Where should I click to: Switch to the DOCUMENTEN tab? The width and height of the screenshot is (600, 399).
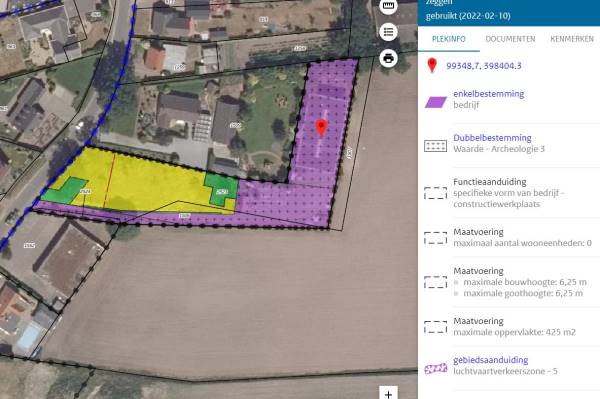[510, 39]
